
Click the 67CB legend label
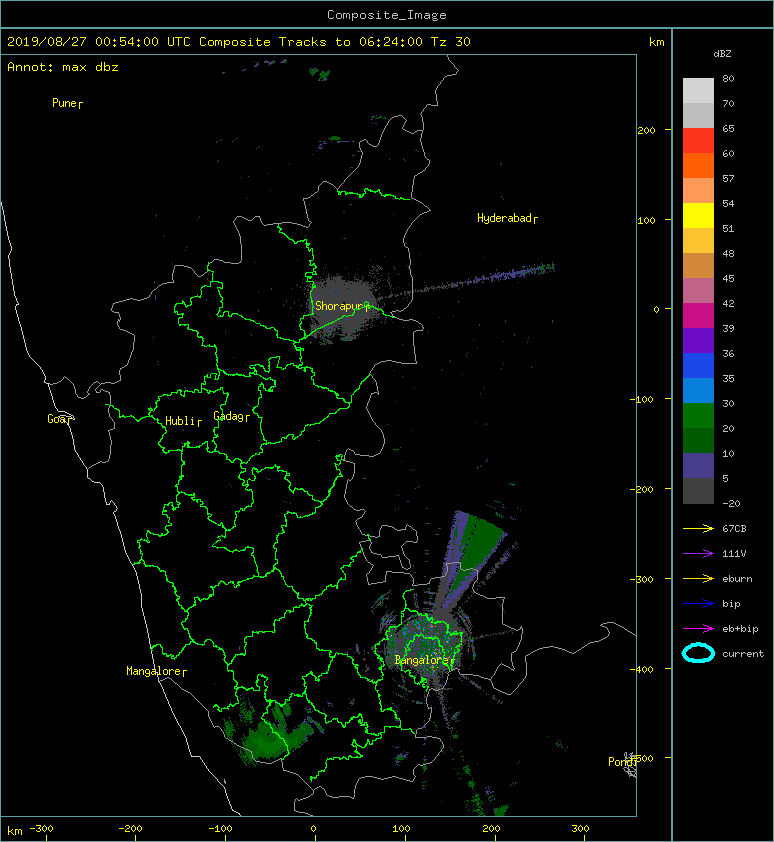click(x=734, y=528)
